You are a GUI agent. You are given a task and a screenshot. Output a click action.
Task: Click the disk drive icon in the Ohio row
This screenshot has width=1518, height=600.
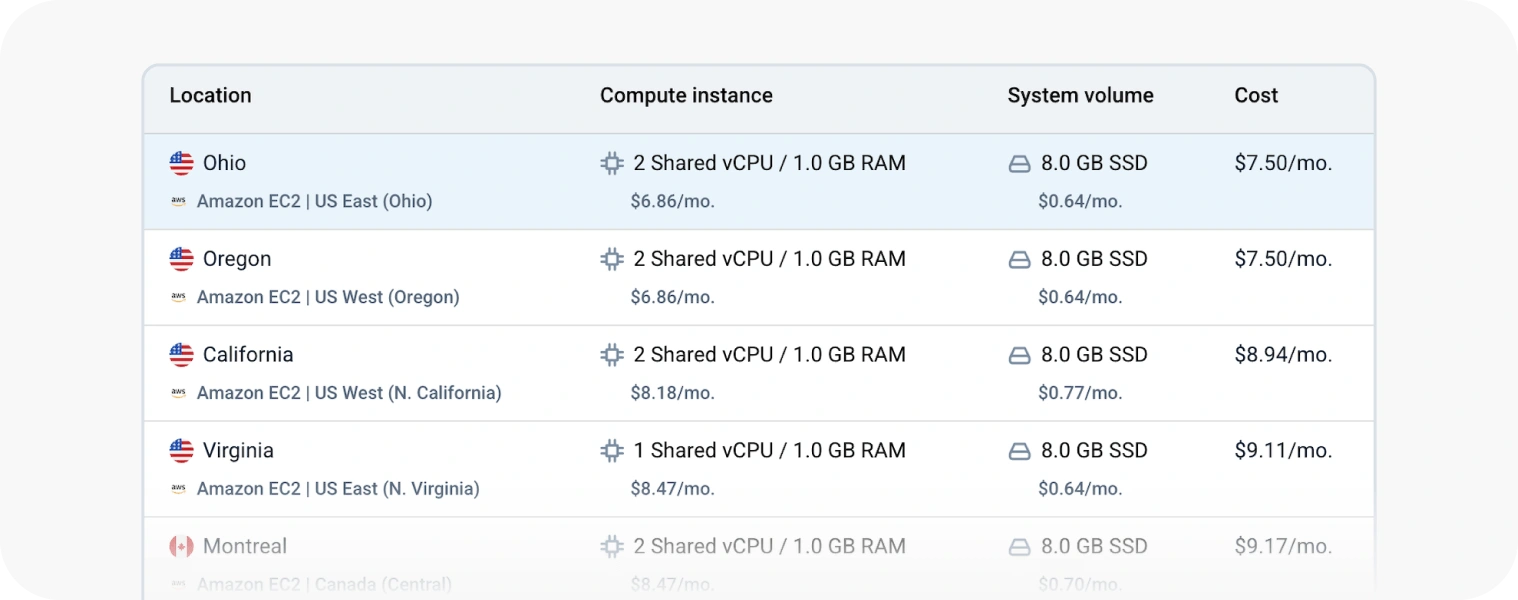click(x=1019, y=164)
